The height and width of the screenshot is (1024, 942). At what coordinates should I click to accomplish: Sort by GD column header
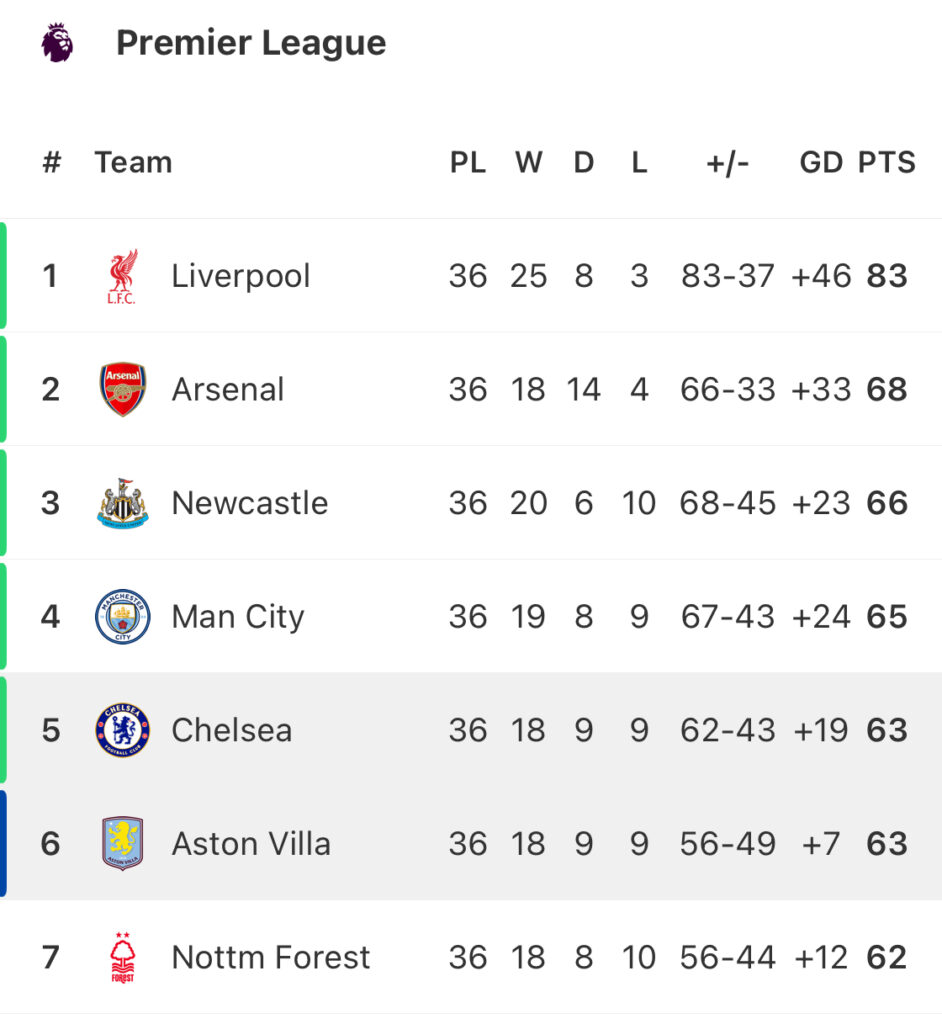pyautogui.click(x=821, y=162)
